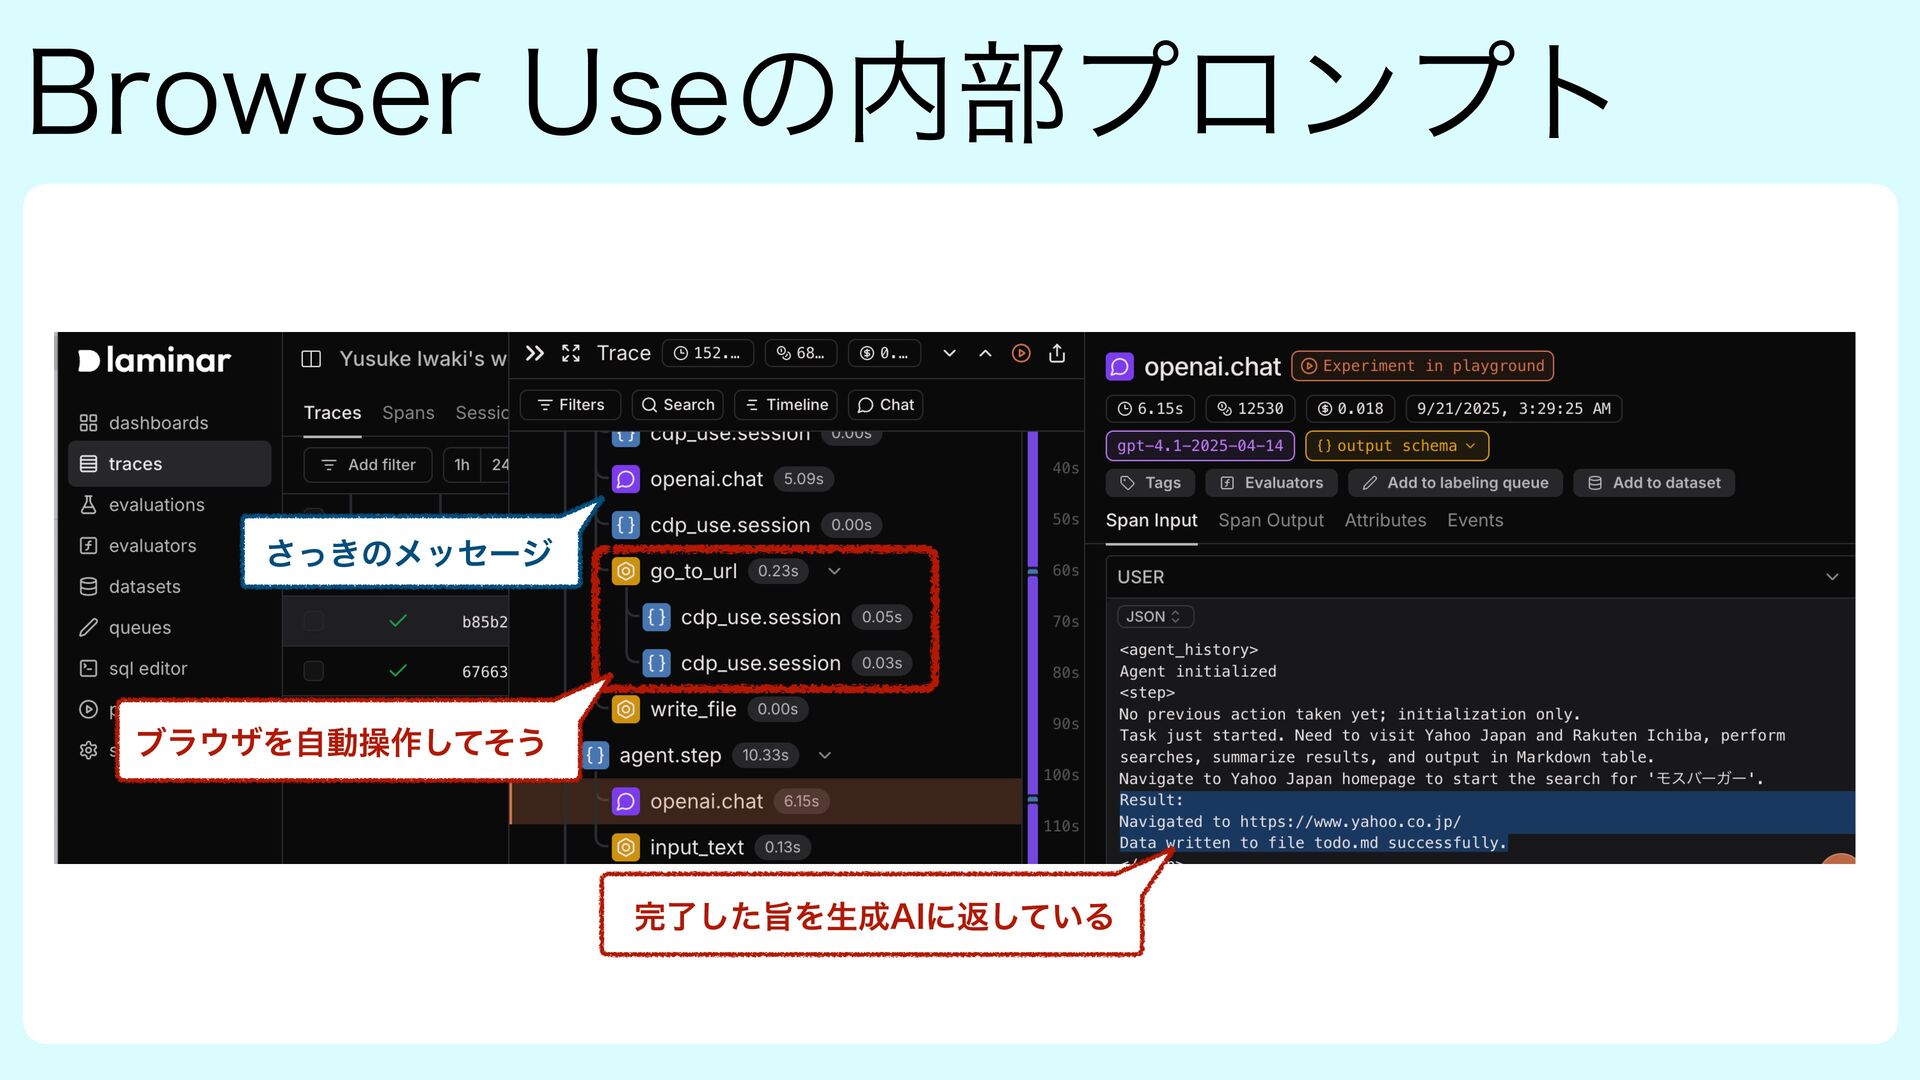Open the sql editor page

tap(133, 669)
